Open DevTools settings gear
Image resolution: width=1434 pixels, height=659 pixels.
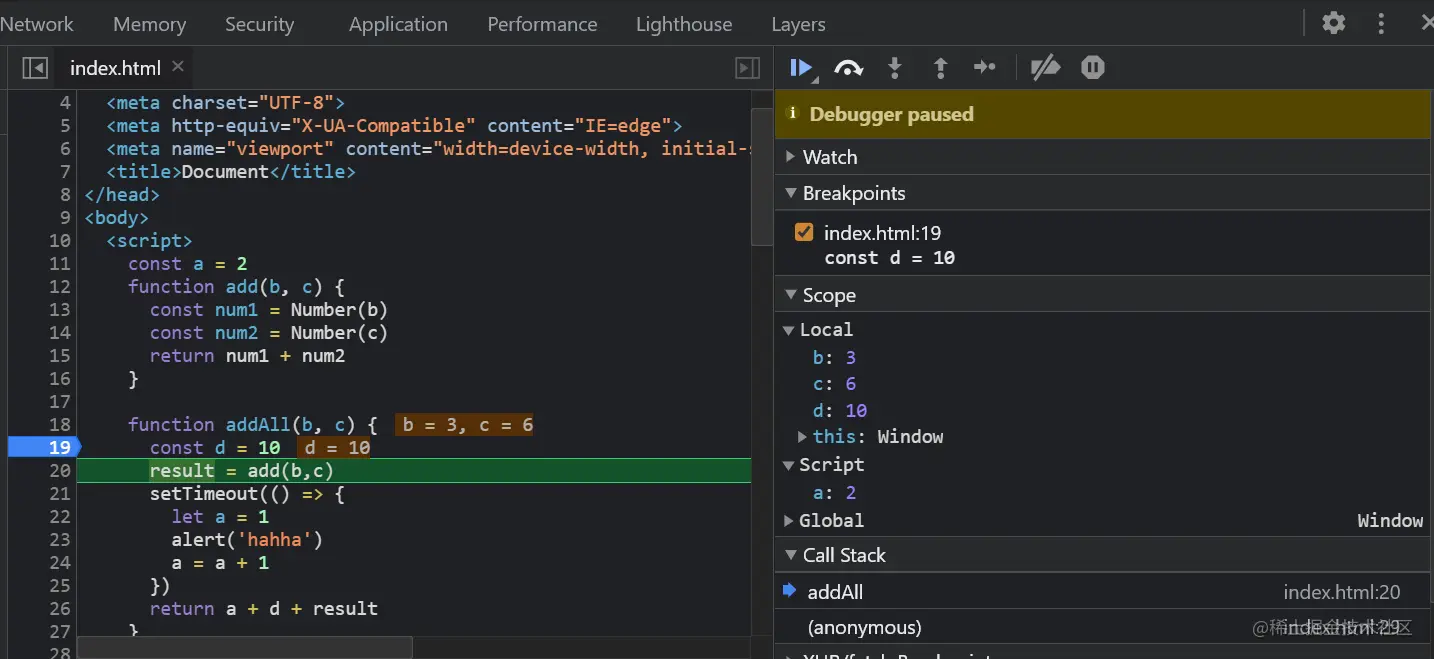tap(1333, 23)
